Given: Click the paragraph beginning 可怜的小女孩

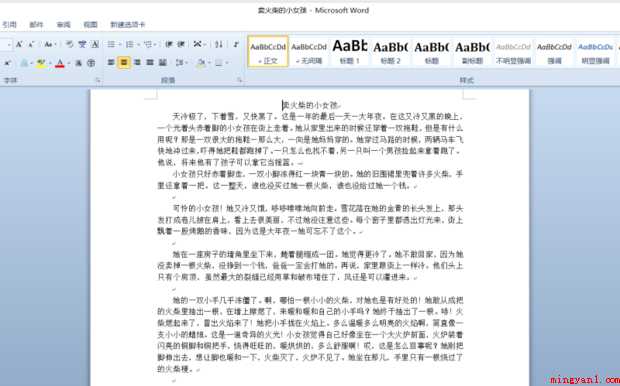Looking at the screenshot, I should (310, 219).
